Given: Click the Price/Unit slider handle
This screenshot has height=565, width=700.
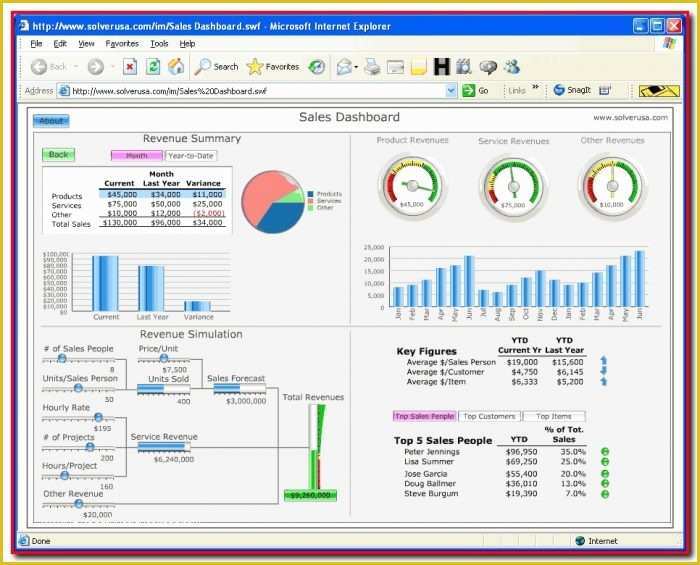Looking at the screenshot, I should 164,358.
